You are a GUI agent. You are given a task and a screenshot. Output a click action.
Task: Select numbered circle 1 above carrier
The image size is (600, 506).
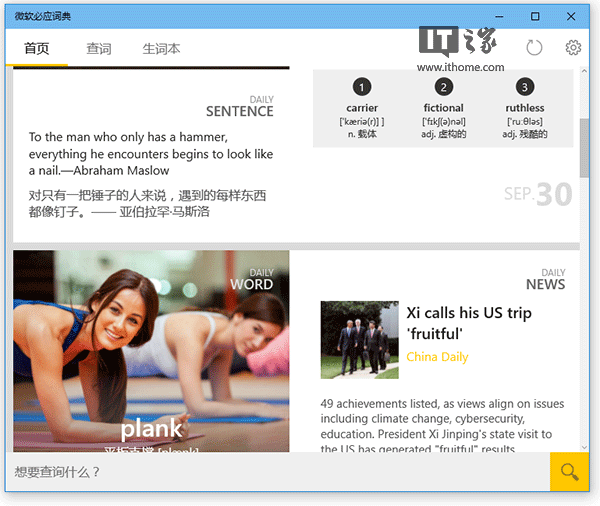362,87
